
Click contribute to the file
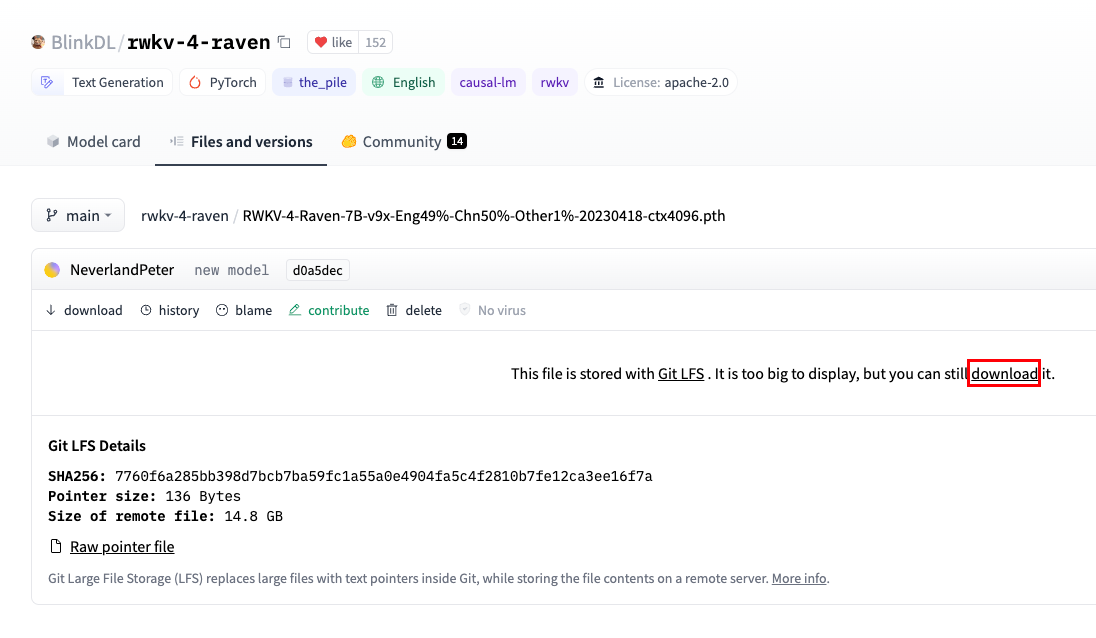point(329,310)
